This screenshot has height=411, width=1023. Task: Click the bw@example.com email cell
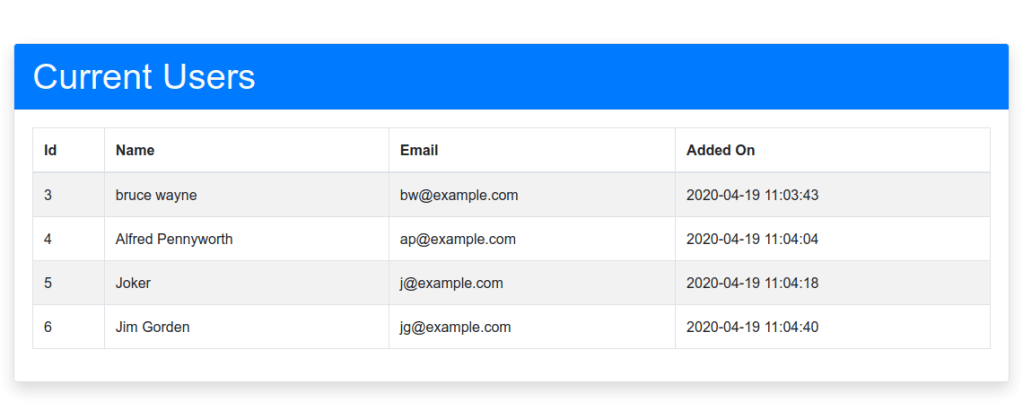click(x=459, y=195)
